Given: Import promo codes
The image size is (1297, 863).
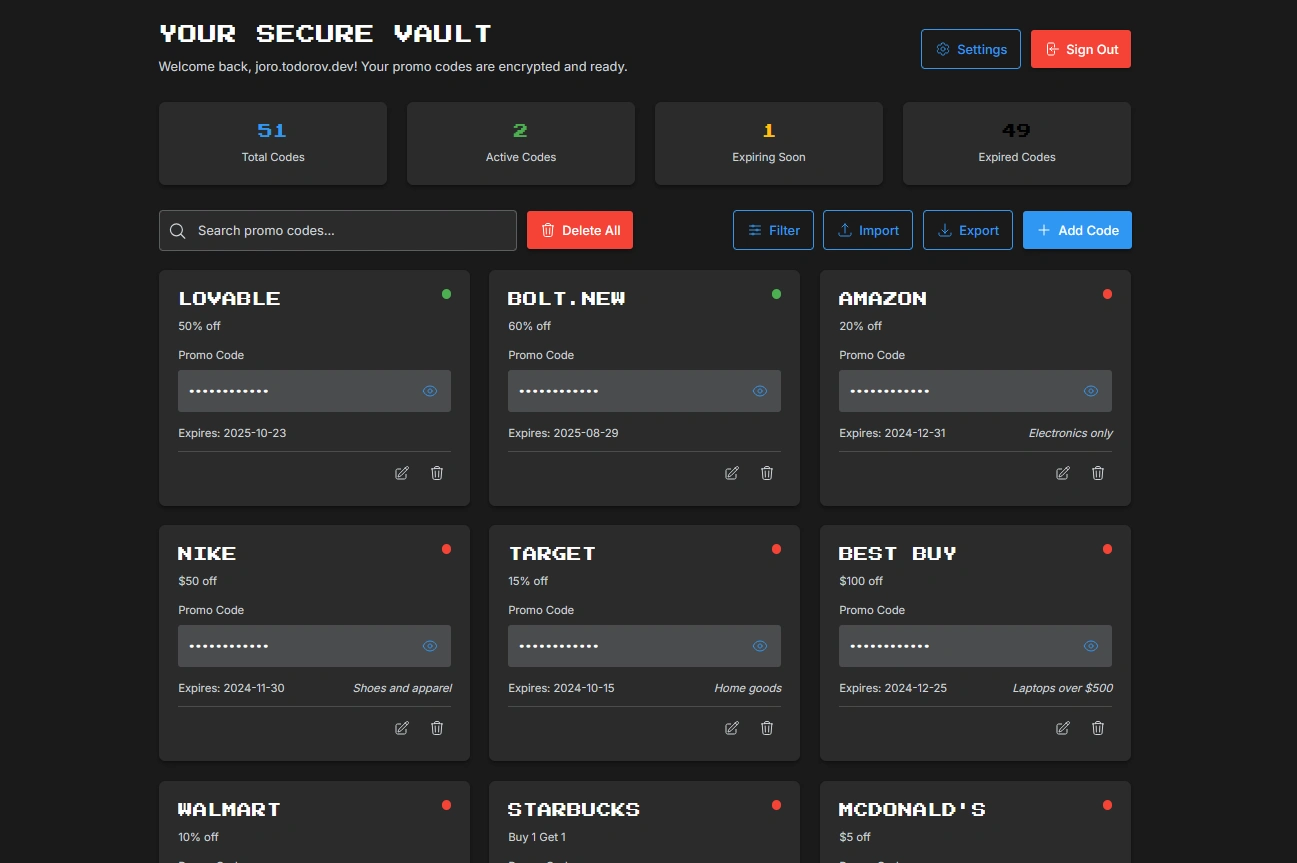Looking at the screenshot, I should (x=868, y=230).
